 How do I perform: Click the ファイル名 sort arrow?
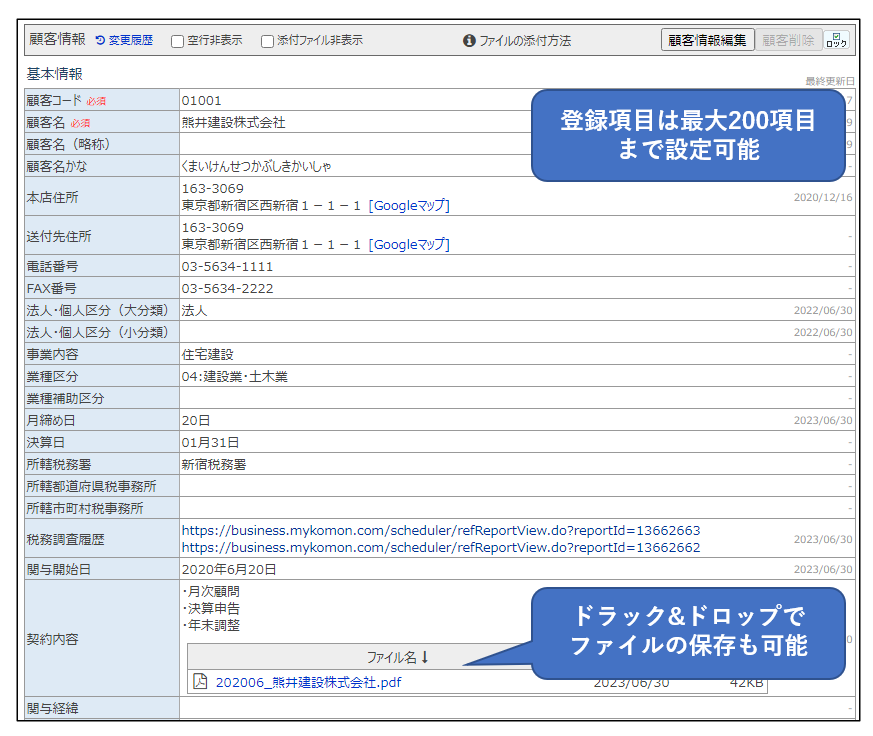pyautogui.click(x=424, y=657)
